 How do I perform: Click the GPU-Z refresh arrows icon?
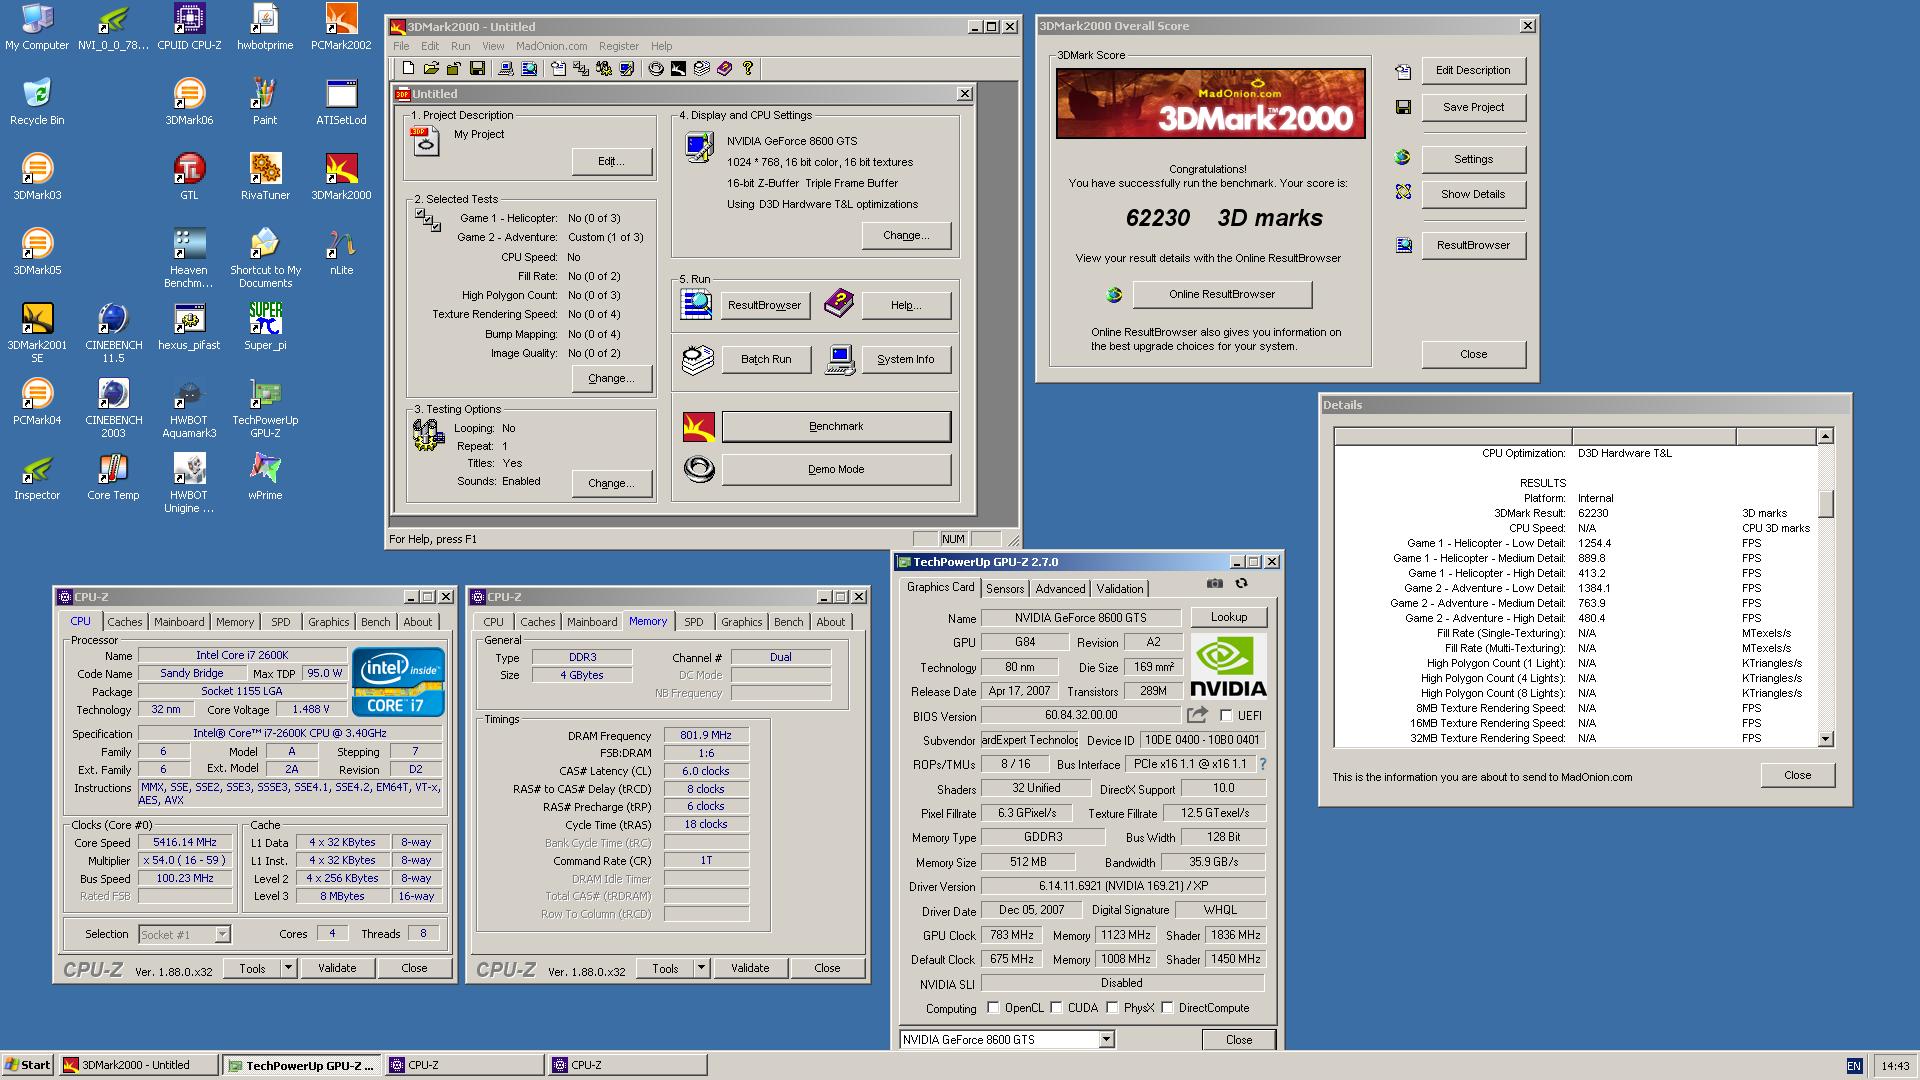1241,583
